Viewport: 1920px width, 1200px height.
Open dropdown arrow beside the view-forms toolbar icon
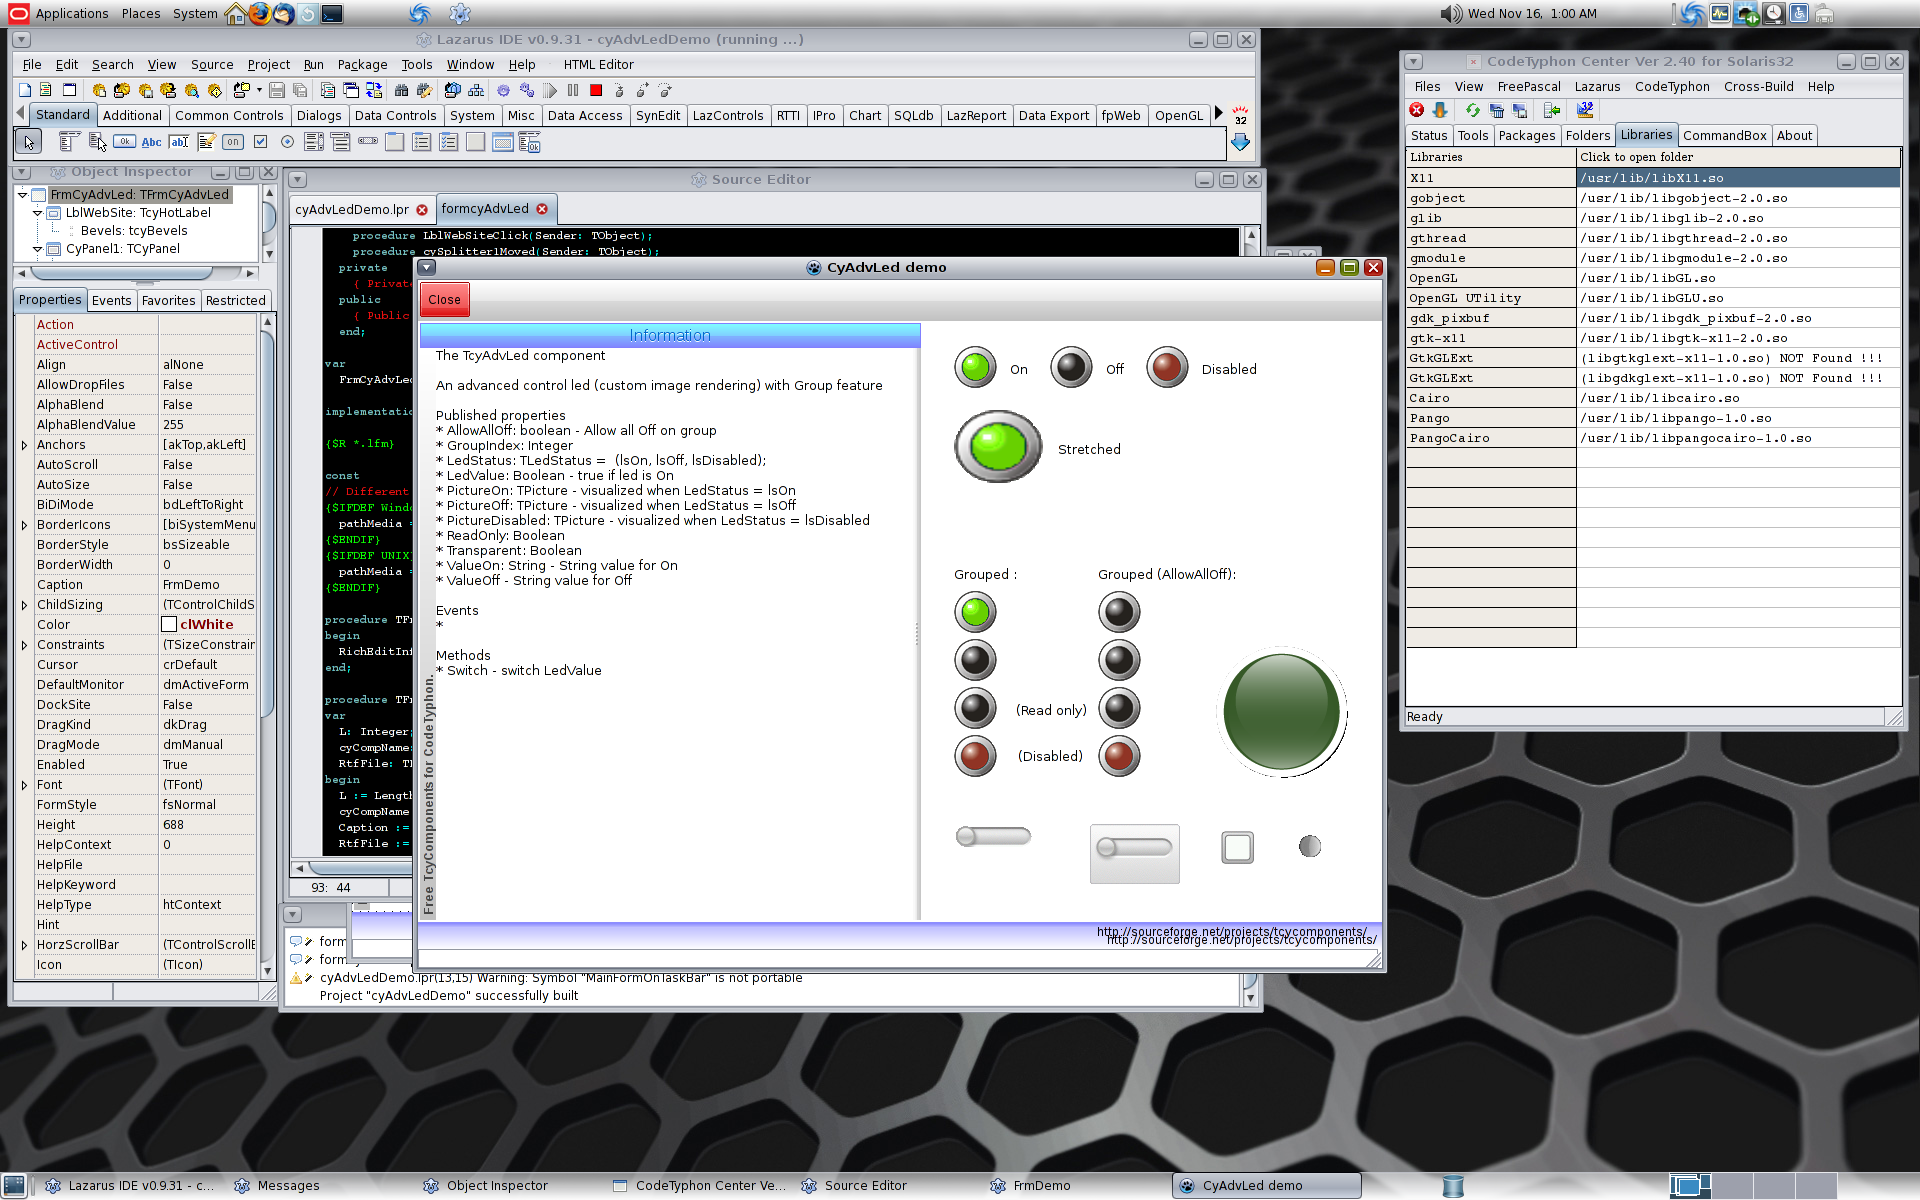[259, 90]
